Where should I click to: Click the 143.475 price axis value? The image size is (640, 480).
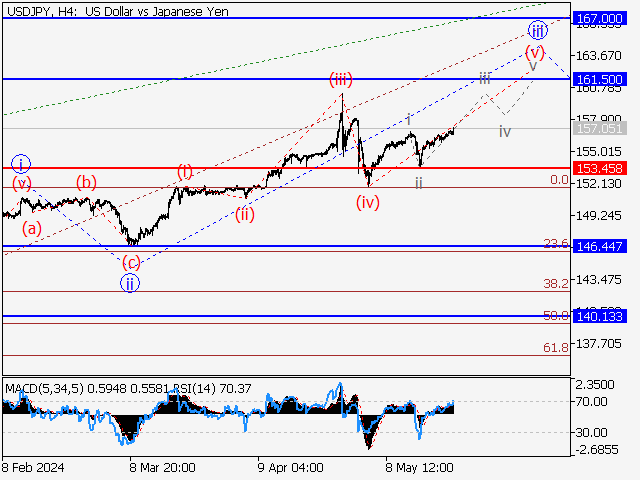[598, 280]
